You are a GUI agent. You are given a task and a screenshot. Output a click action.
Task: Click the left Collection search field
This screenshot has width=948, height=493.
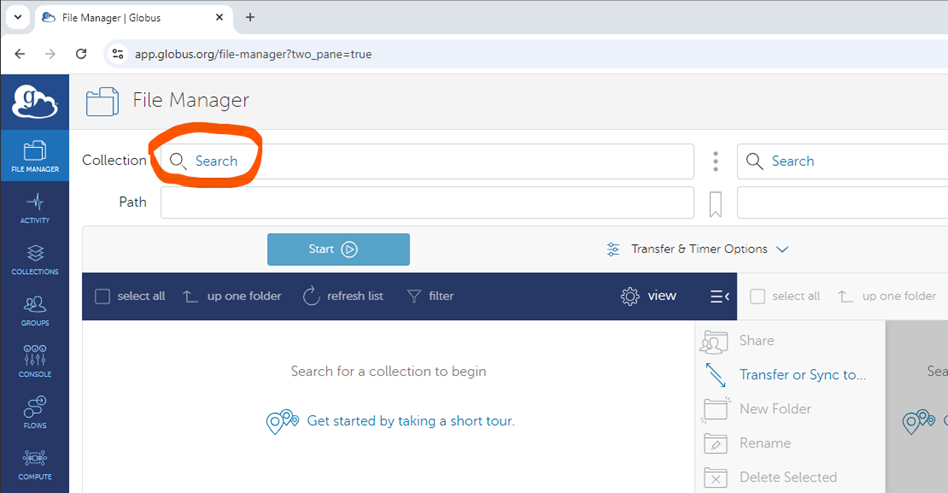[x=427, y=161]
